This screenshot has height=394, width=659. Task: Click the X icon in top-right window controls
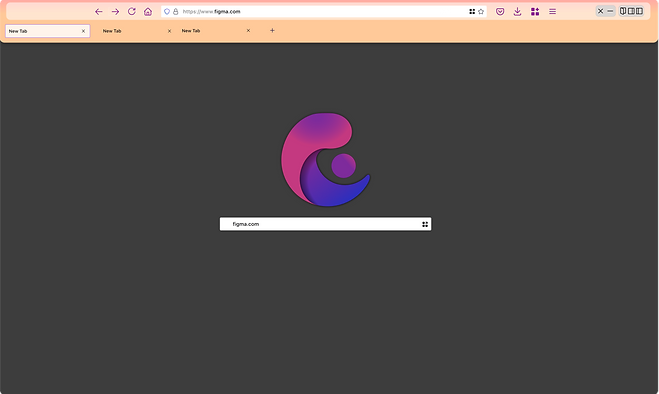[601, 11]
